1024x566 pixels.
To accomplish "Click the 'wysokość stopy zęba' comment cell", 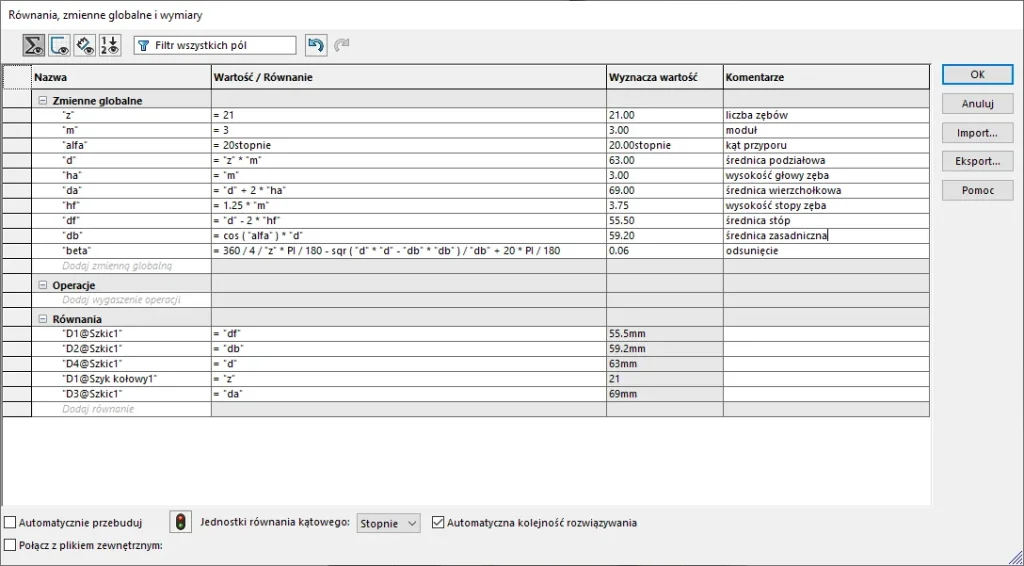I will (x=826, y=206).
